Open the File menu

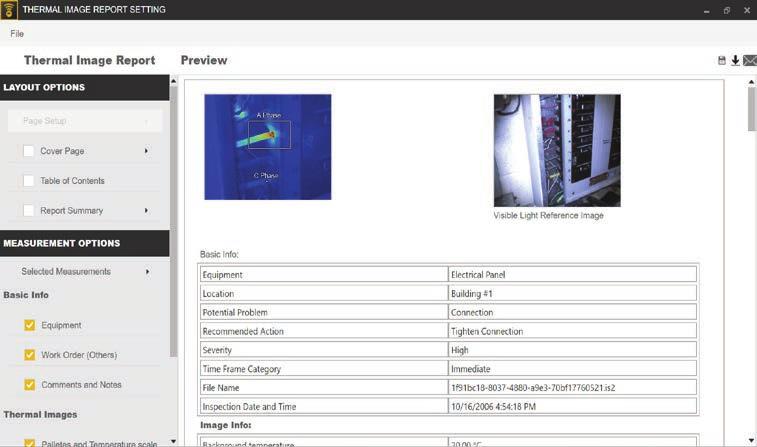click(x=17, y=34)
